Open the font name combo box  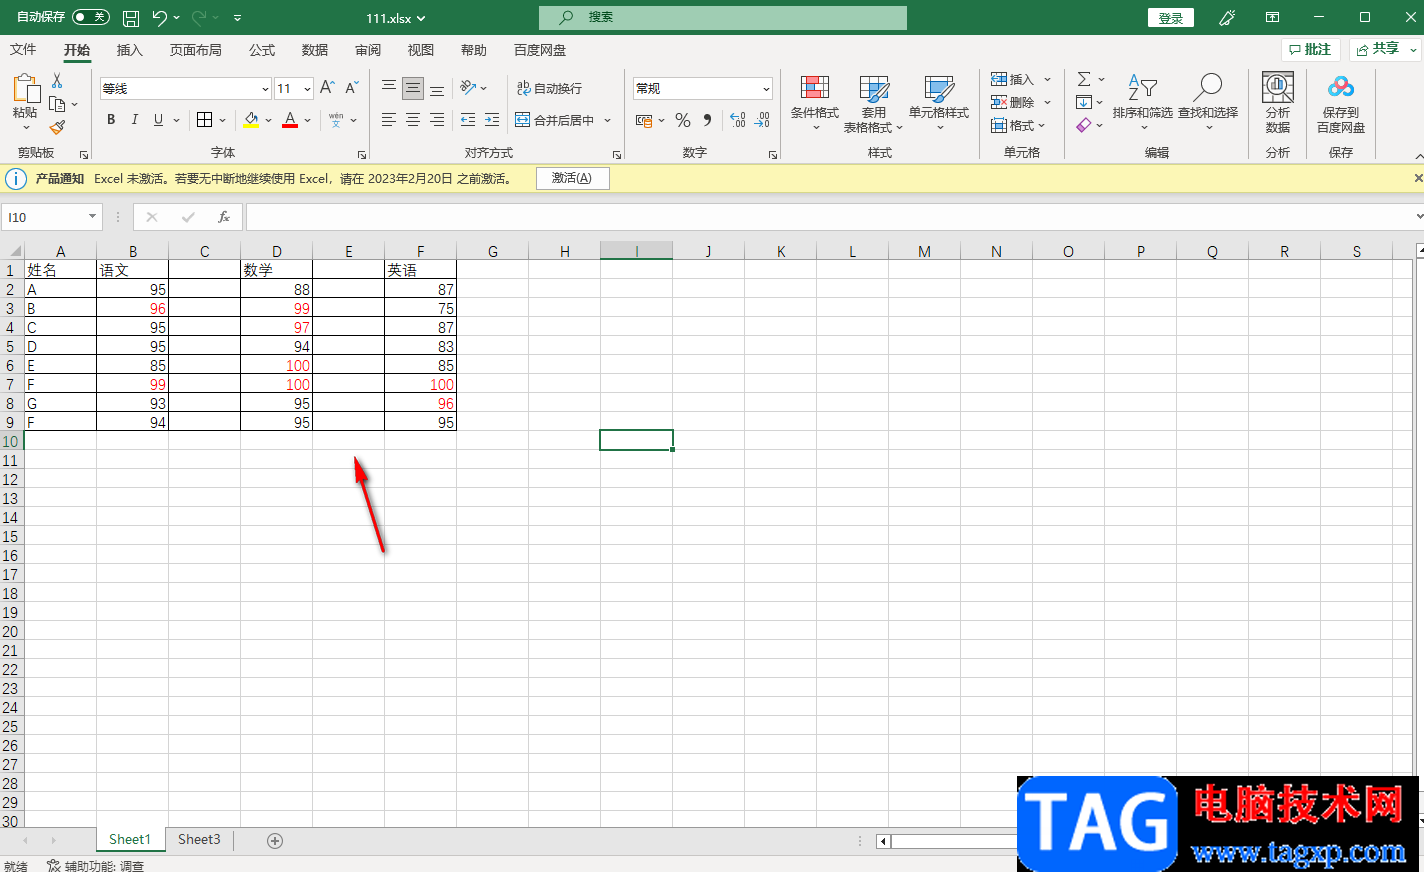click(185, 89)
